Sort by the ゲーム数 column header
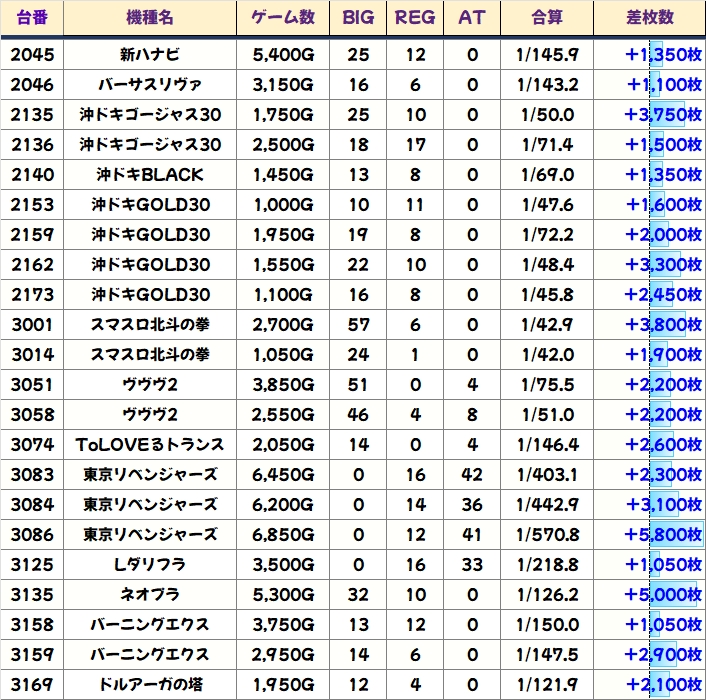706x700 pixels. [x=284, y=18]
